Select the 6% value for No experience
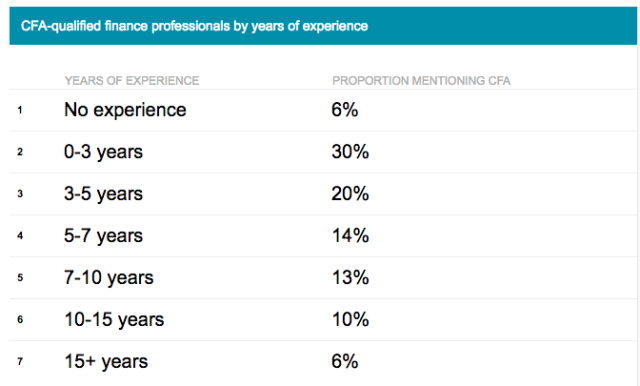 345,110
